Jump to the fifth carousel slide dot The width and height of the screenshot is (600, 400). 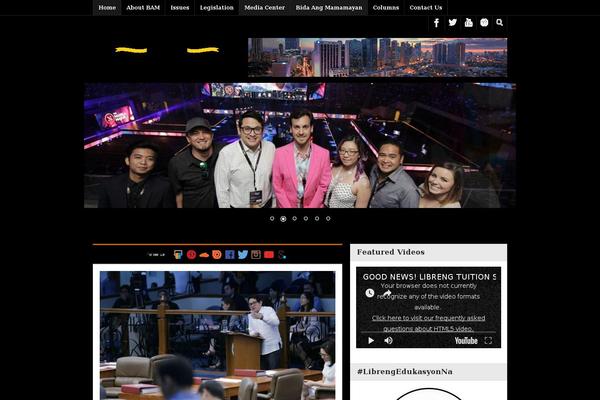317,219
